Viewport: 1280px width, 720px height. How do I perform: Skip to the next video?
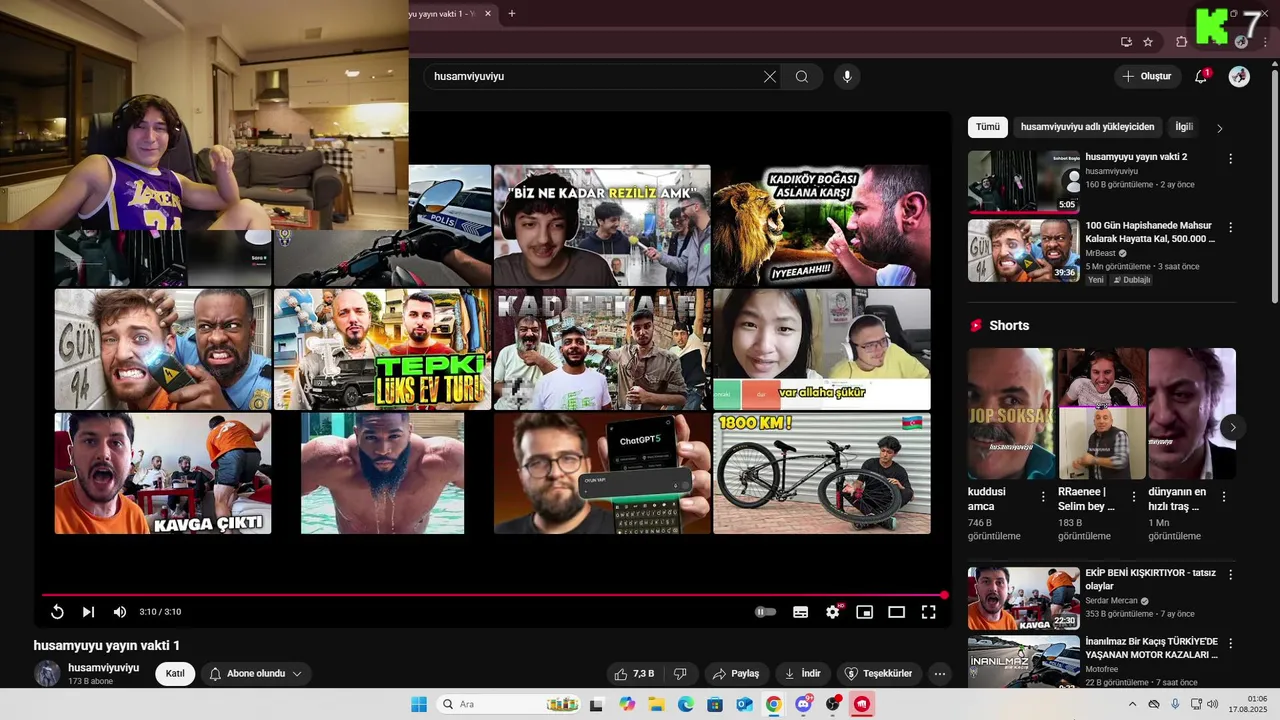click(x=88, y=612)
